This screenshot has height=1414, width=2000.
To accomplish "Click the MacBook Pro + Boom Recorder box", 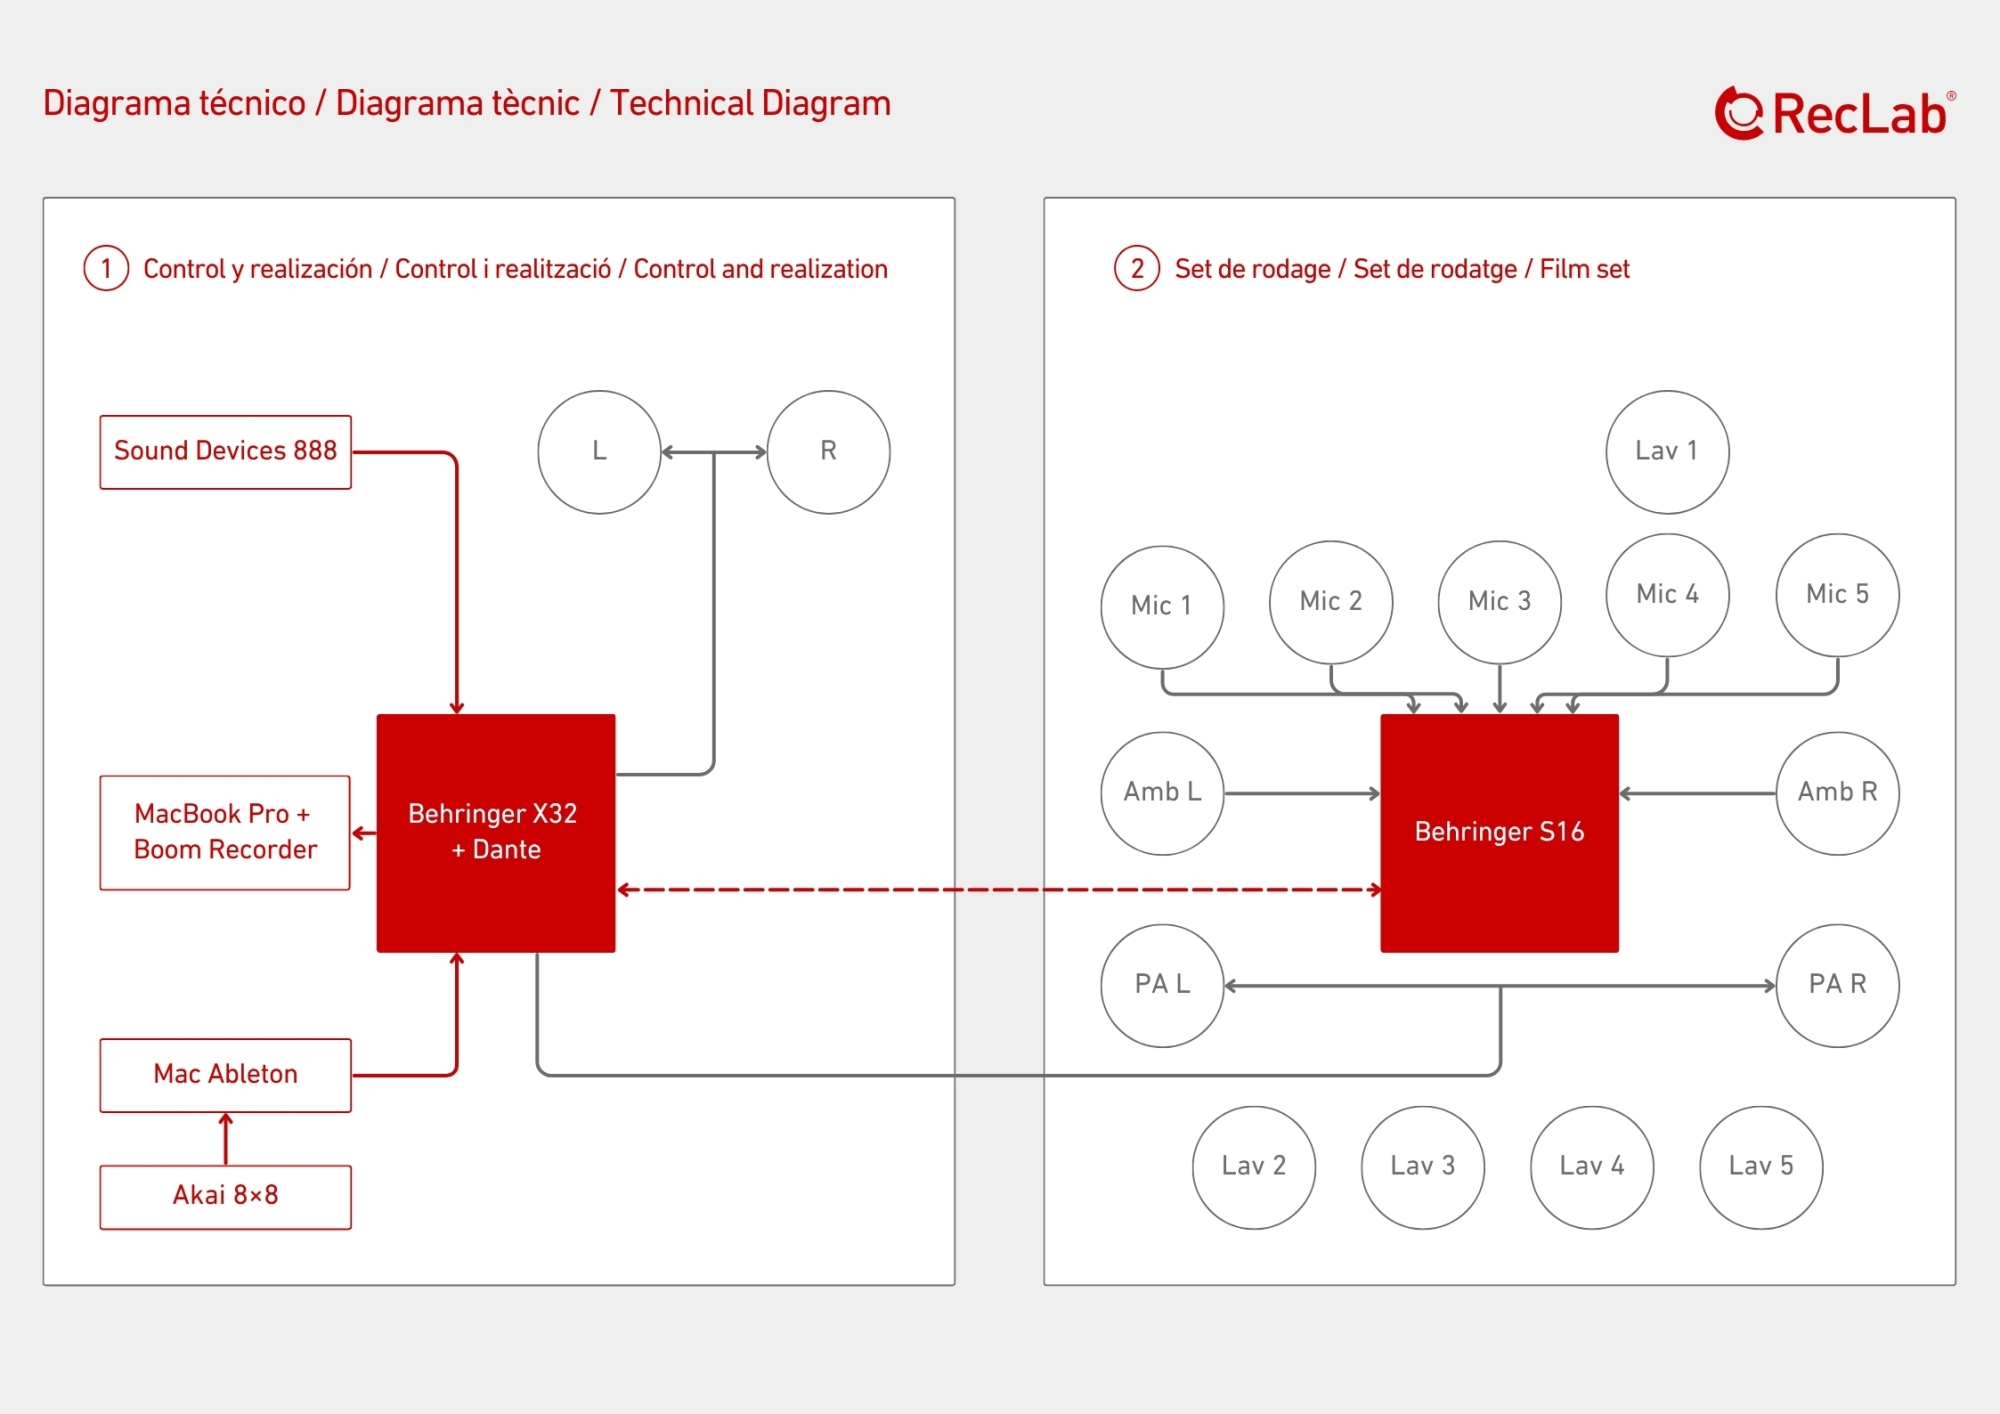I will click(x=225, y=833).
